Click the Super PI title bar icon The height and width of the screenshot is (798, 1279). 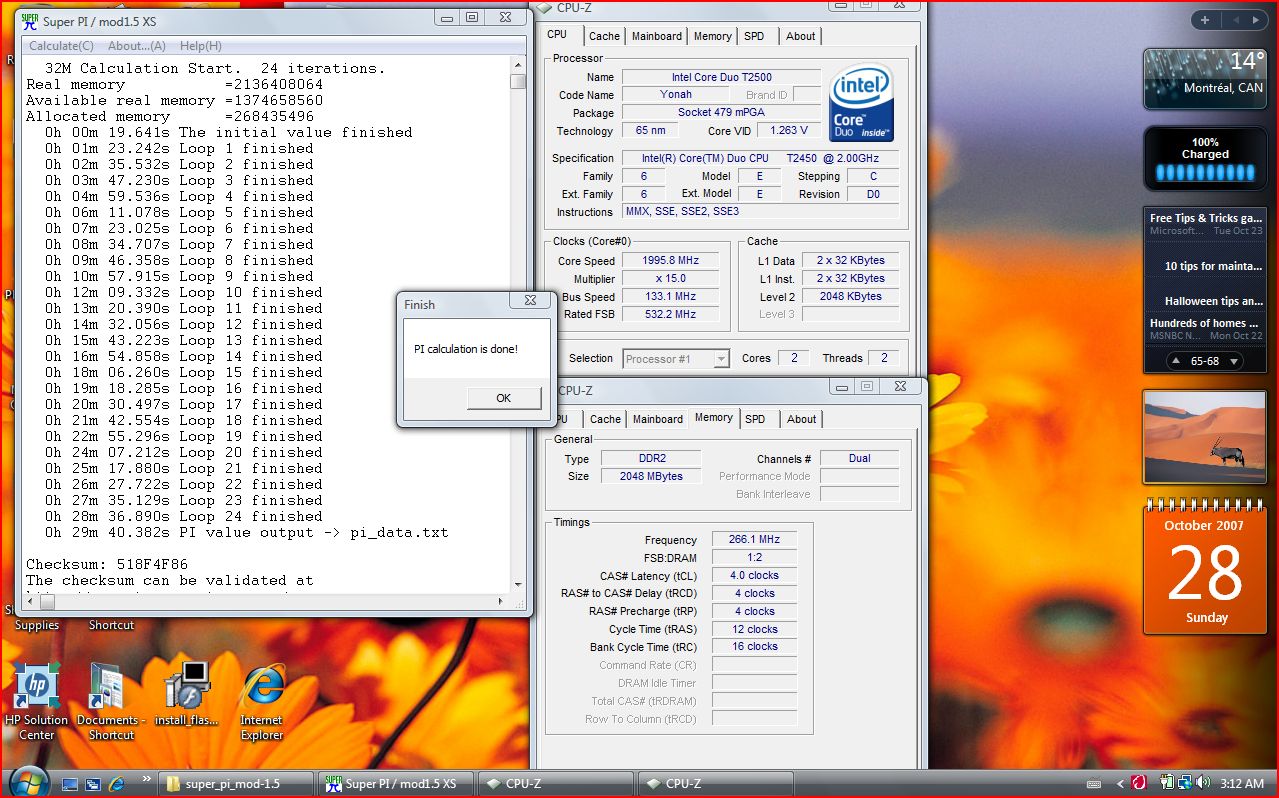[30, 21]
